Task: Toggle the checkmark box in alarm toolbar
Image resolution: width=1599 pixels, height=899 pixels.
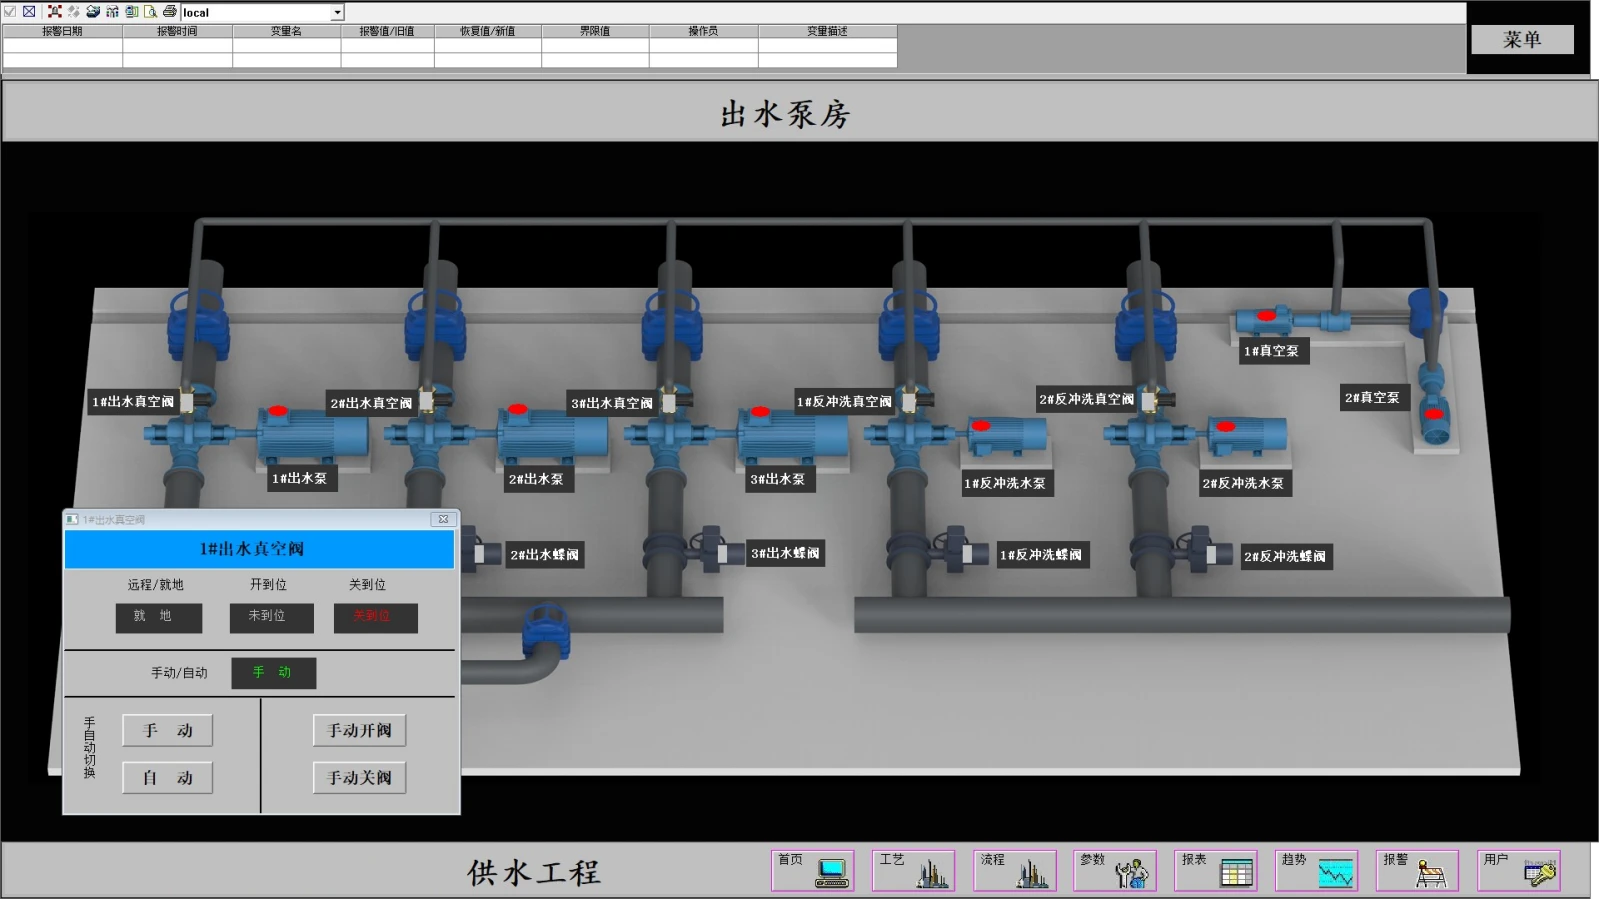Action: click(x=10, y=12)
